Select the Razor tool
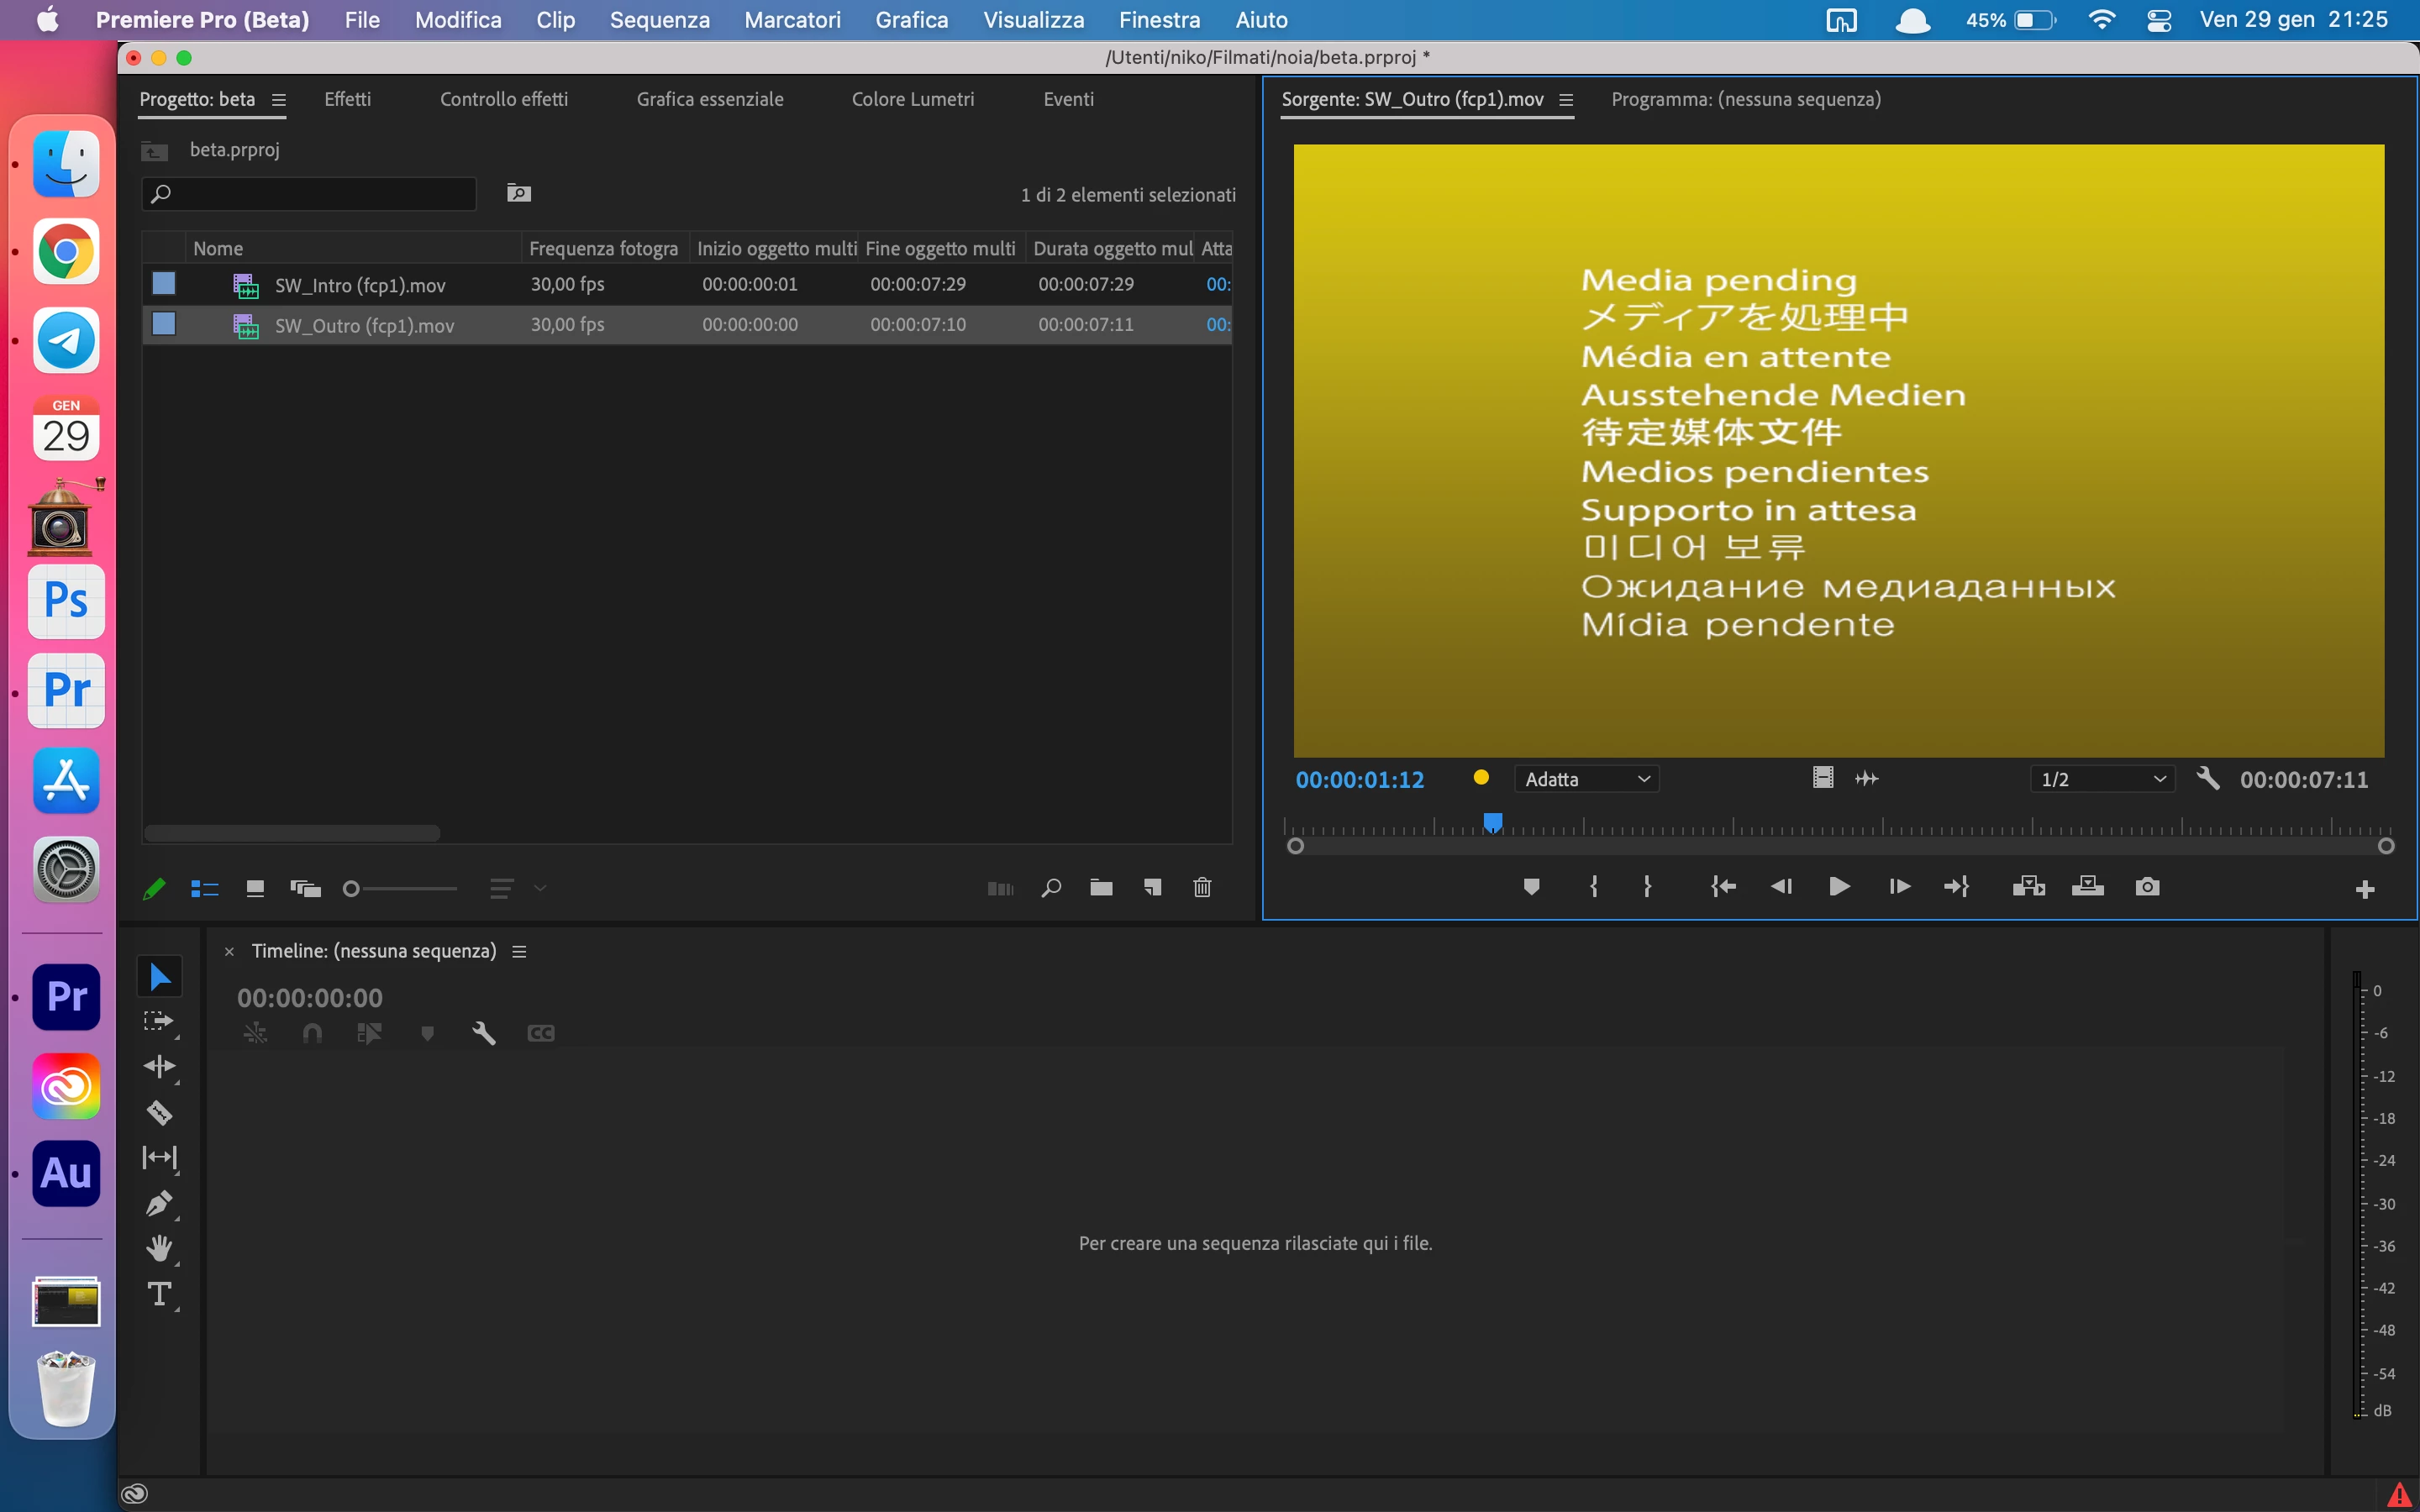Screen dimensions: 2420x1512 (159, 1112)
